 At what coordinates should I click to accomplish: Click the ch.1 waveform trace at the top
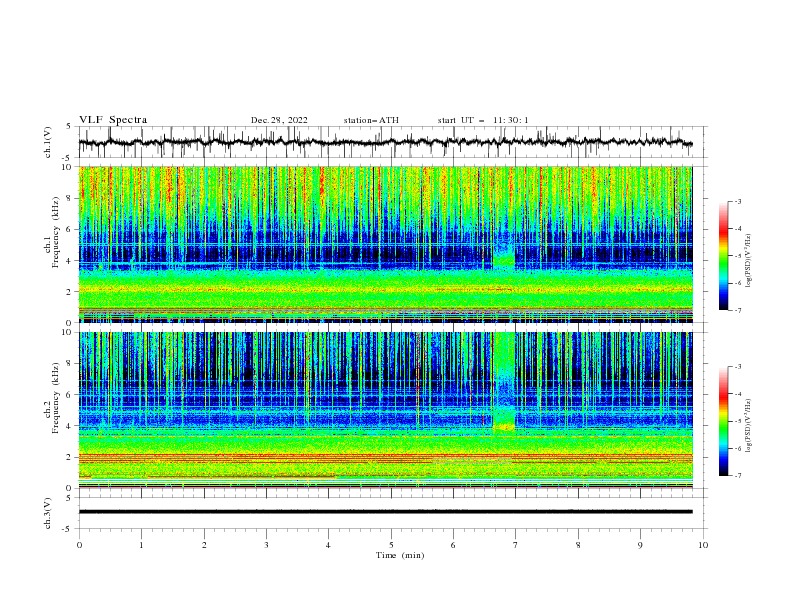386,142
